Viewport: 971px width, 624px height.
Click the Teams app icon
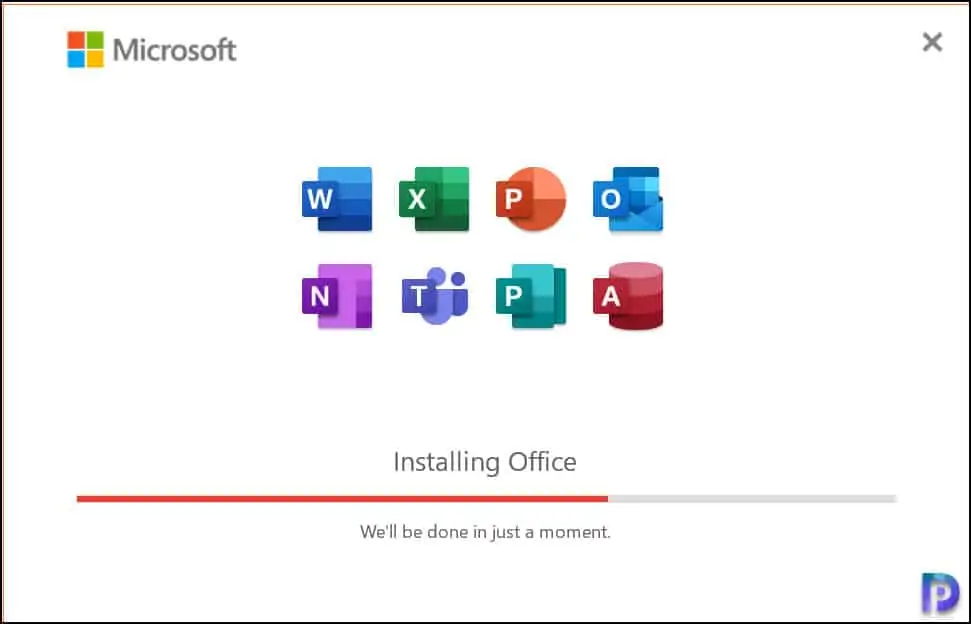pyautogui.click(x=434, y=296)
